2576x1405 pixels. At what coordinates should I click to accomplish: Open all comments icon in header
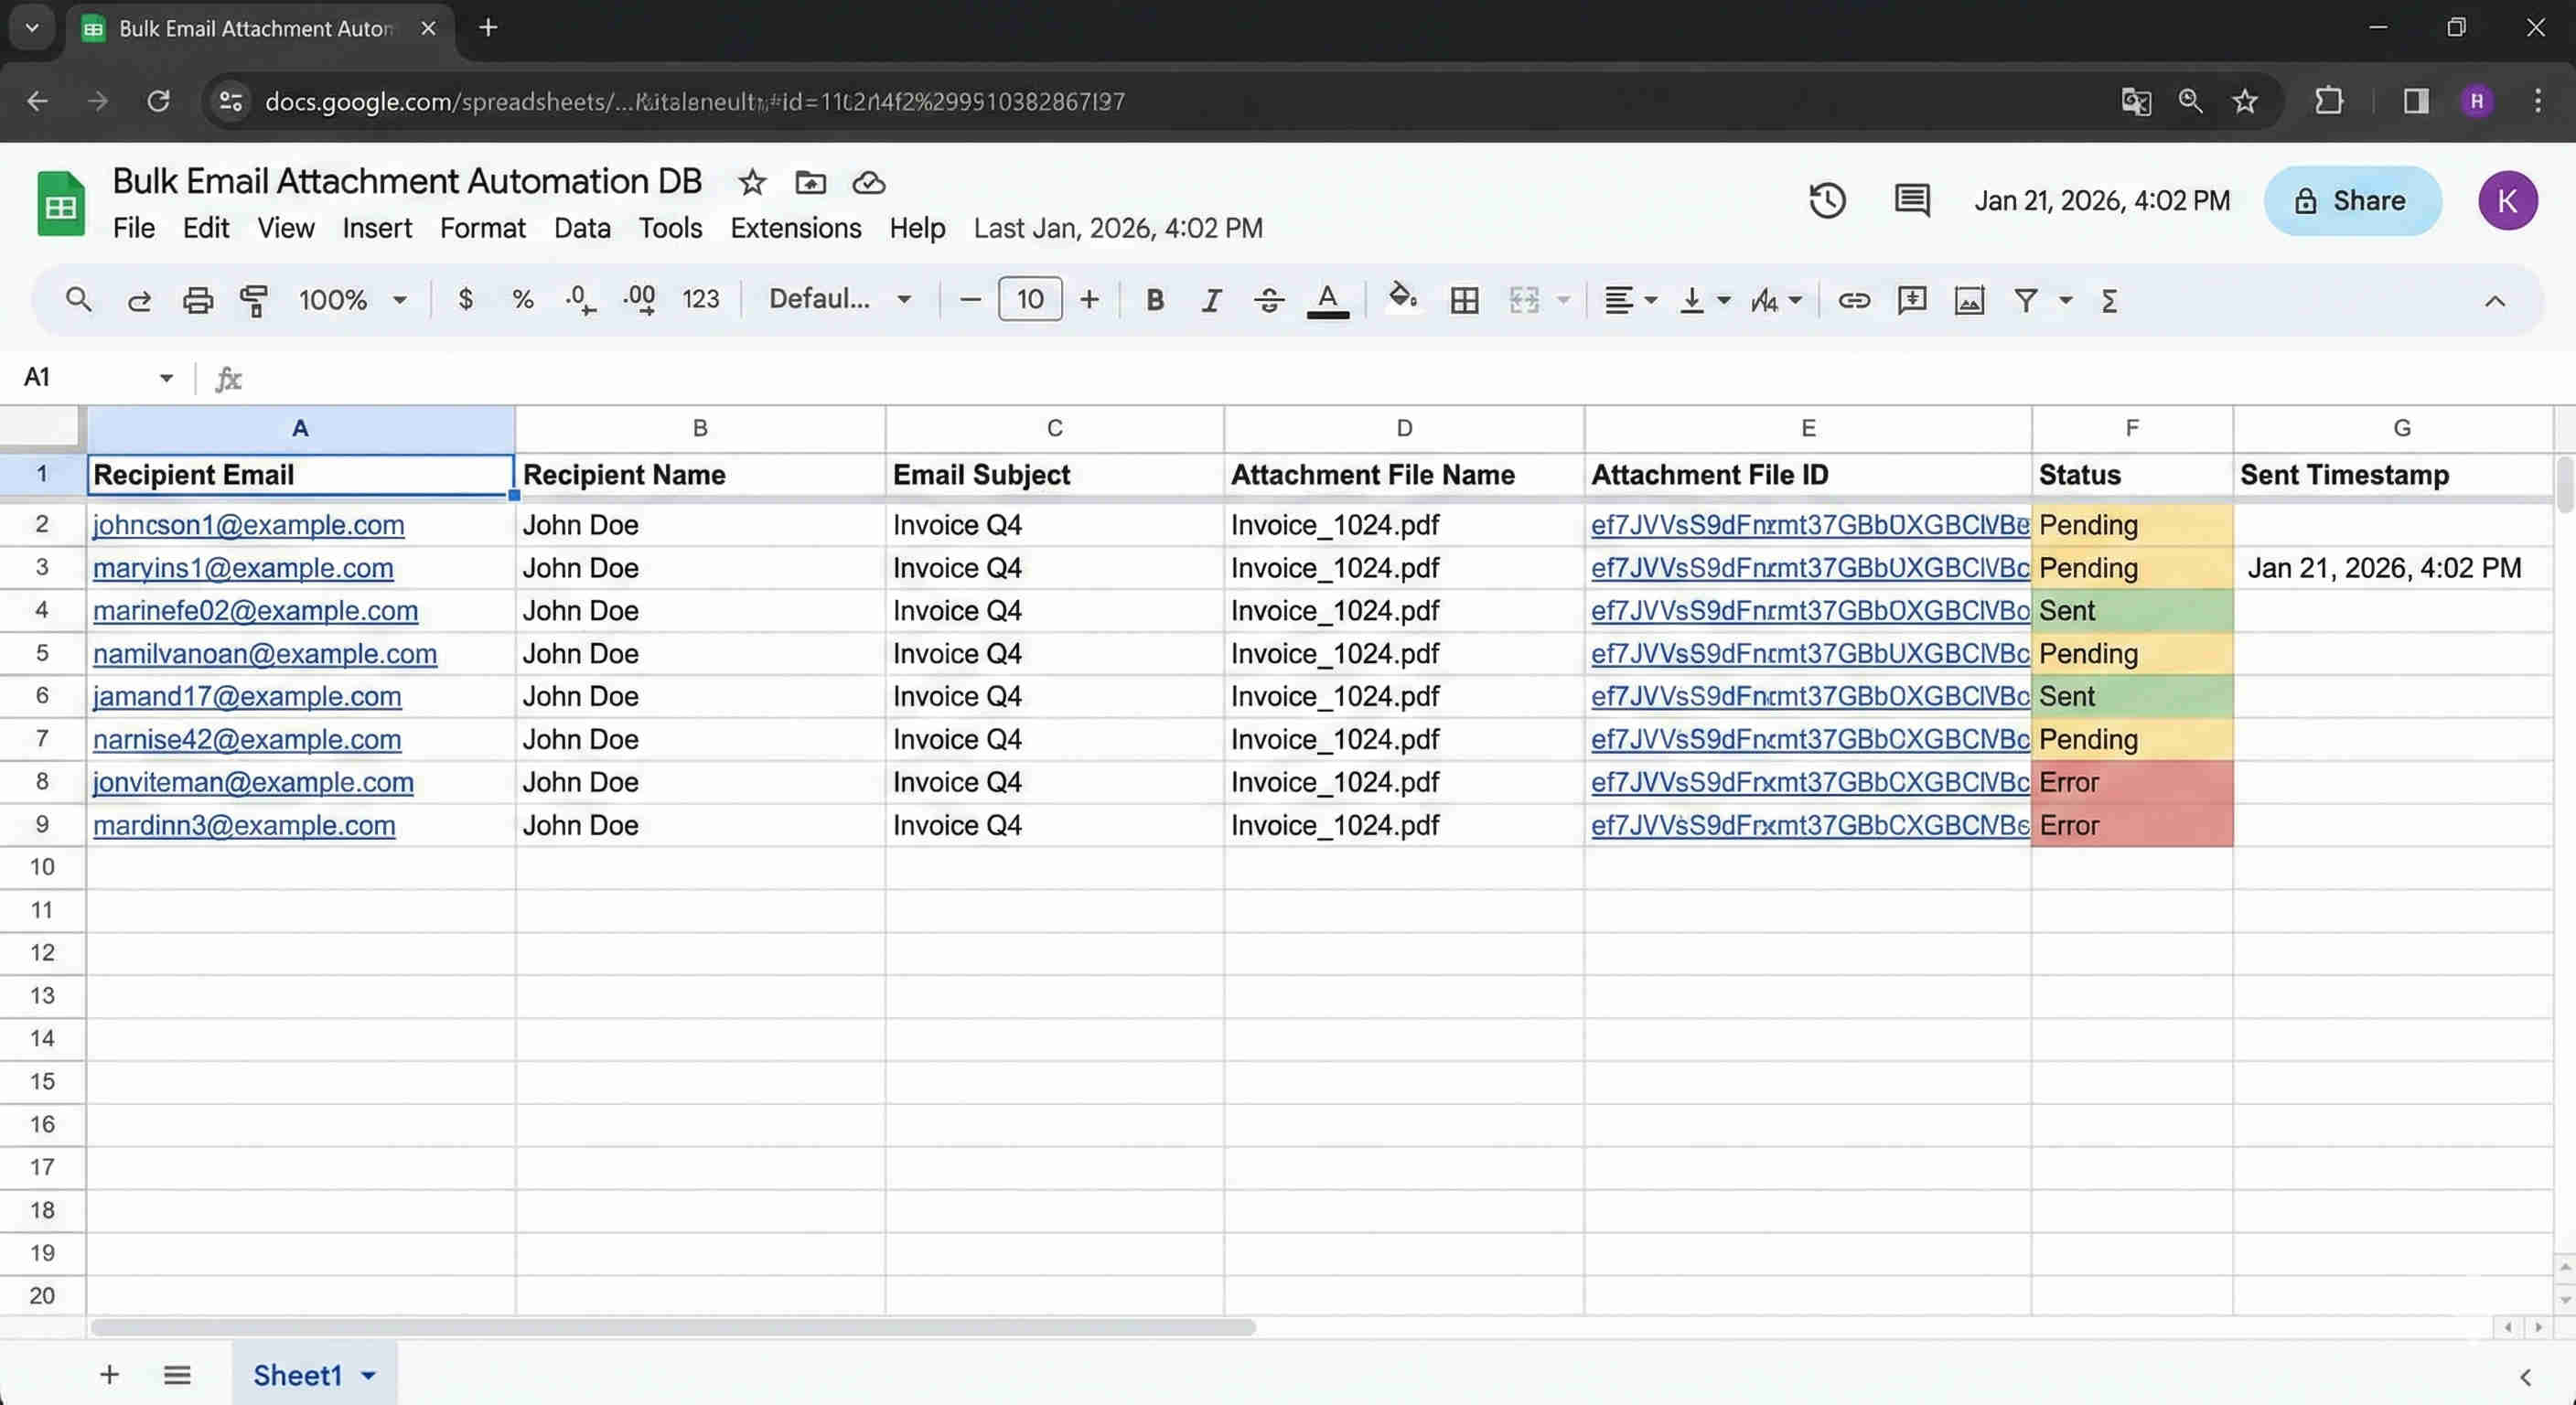pos(1912,200)
